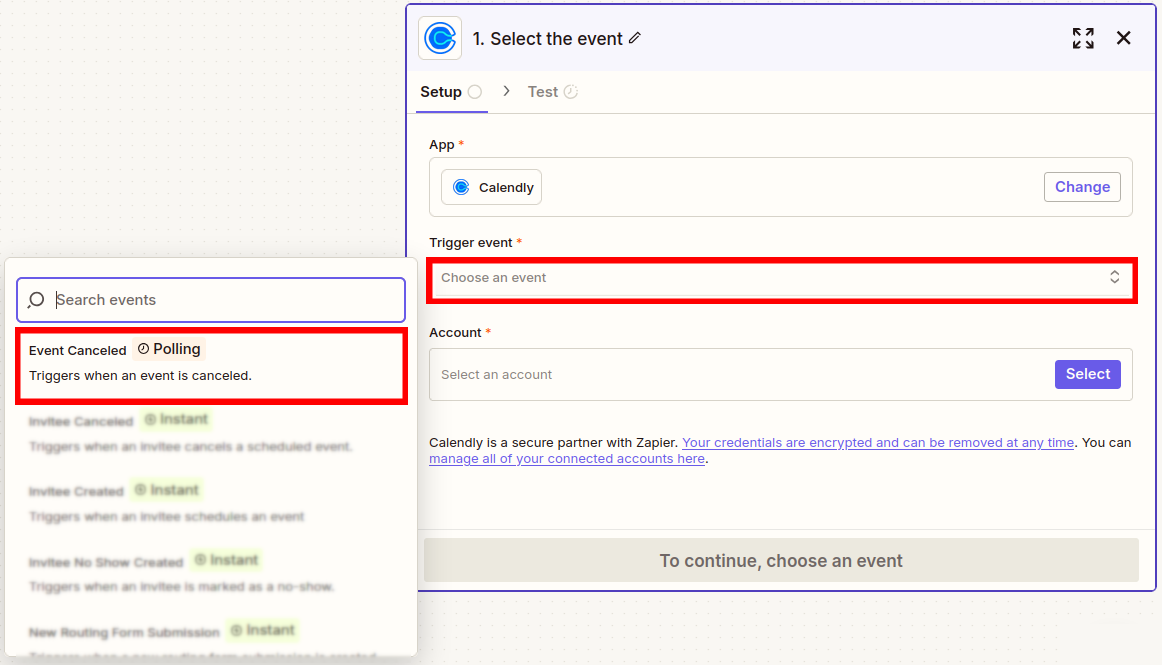Click the Test status clock icon
This screenshot has width=1162, height=665.
point(571,92)
